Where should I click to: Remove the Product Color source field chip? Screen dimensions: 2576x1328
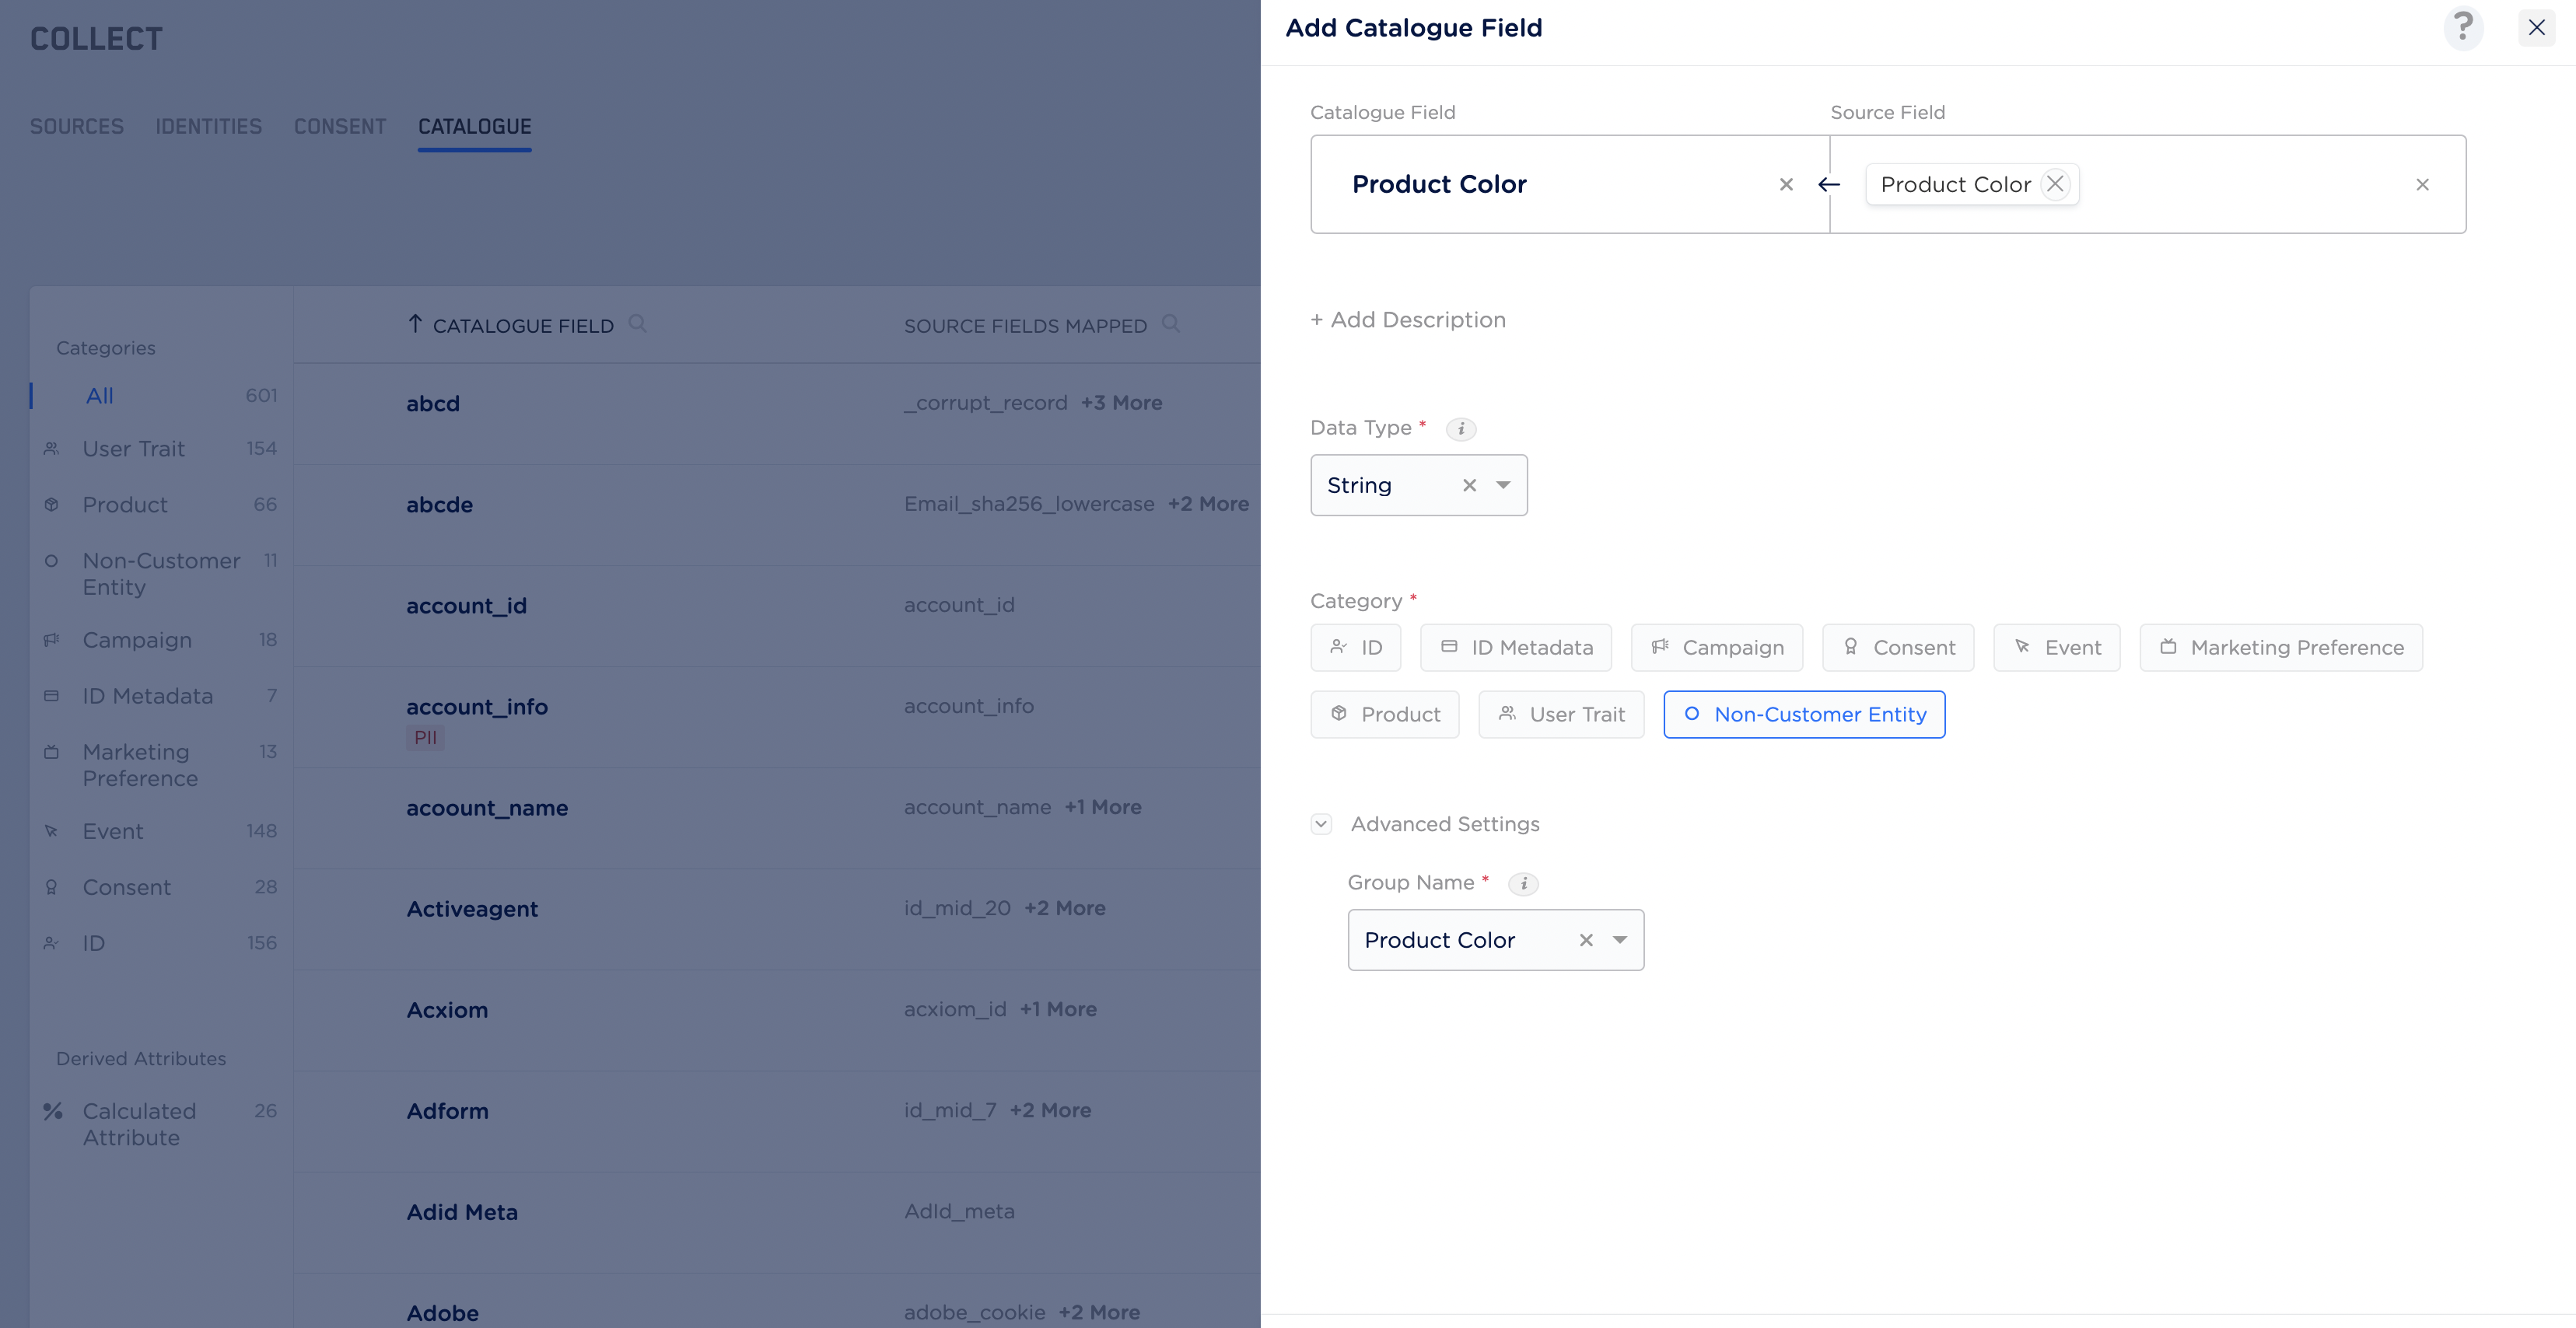point(2055,184)
